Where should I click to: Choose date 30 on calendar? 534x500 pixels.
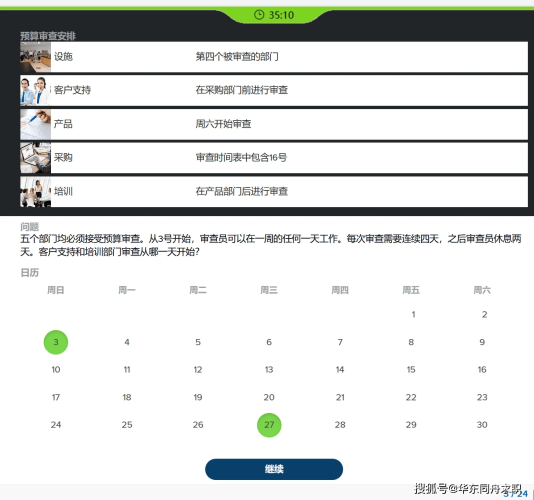pyautogui.click(x=482, y=425)
